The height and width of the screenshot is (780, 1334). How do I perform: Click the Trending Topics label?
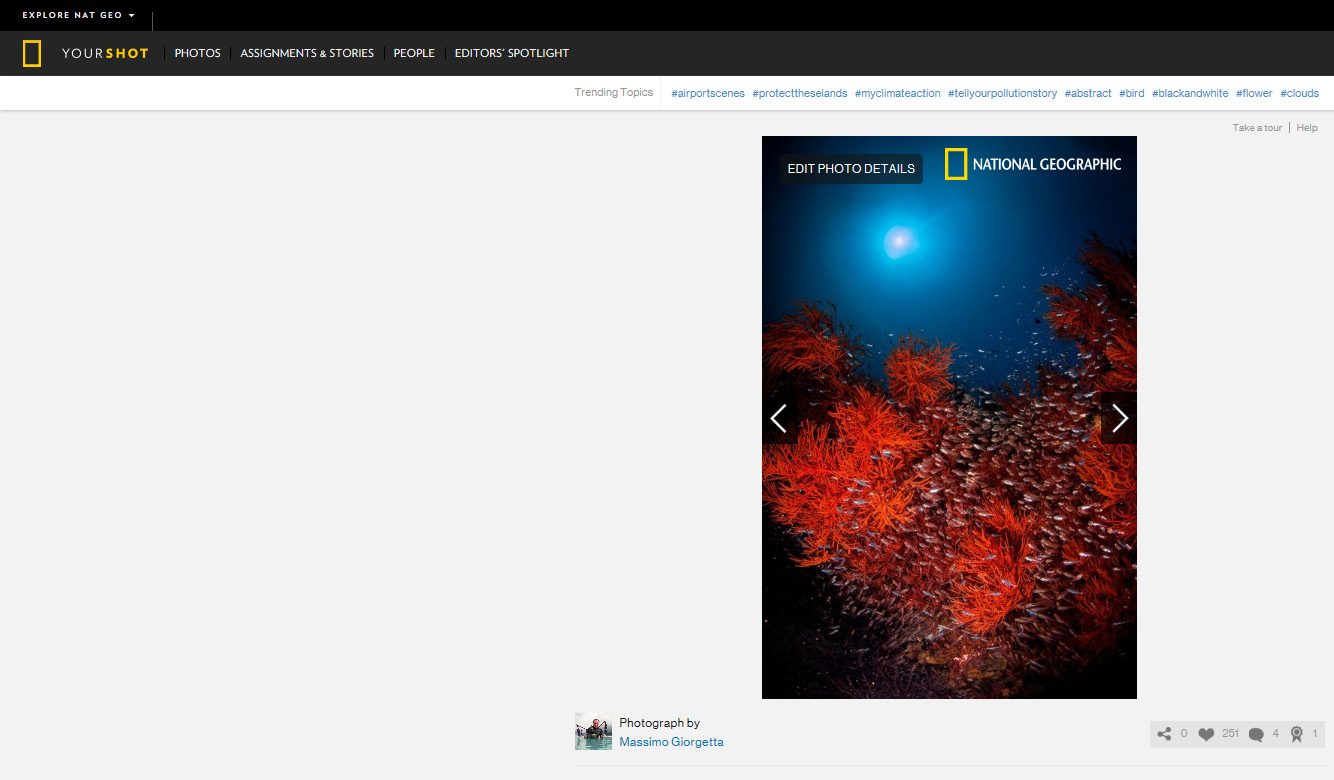[x=613, y=92]
